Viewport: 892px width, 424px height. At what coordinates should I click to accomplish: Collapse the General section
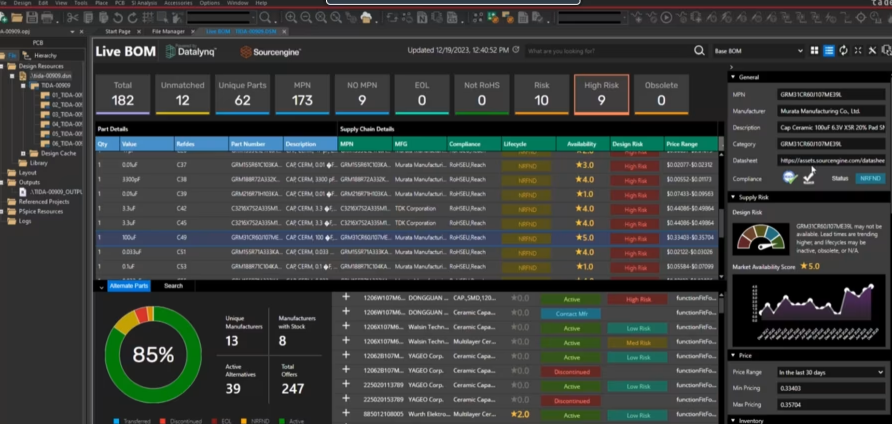tap(733, 77)
